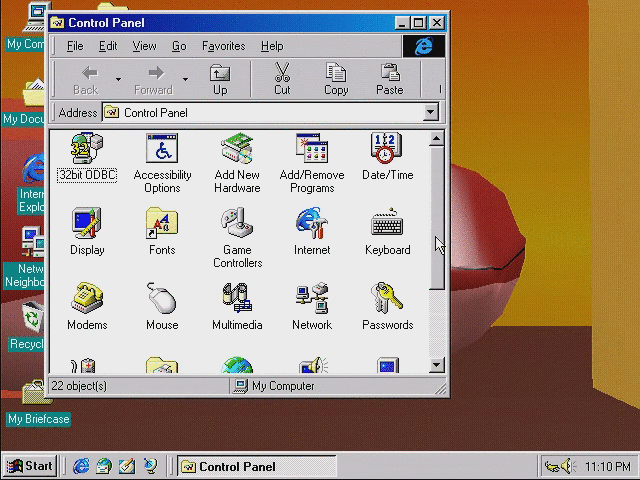
Task: Minimize the Control Panel window
Action: coord(402,23)
